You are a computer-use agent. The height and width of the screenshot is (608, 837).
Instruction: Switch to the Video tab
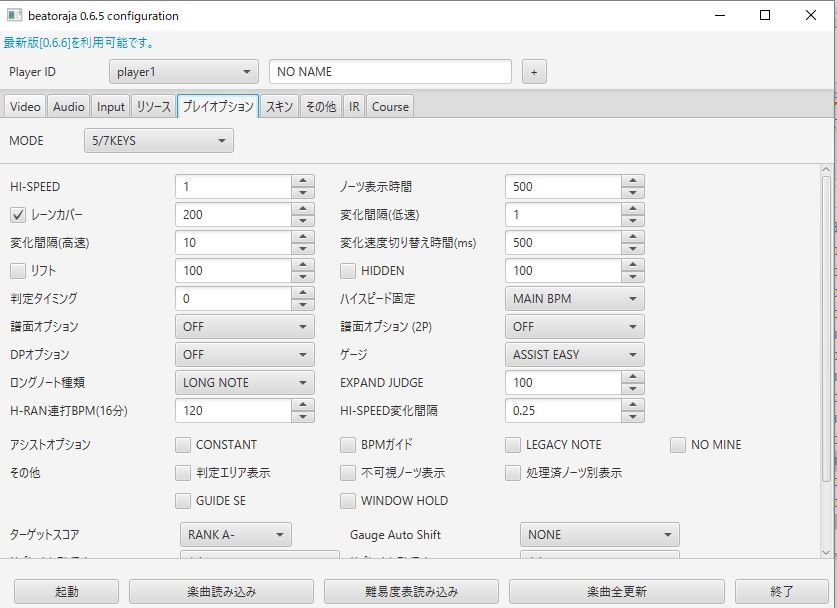(25, 106)
